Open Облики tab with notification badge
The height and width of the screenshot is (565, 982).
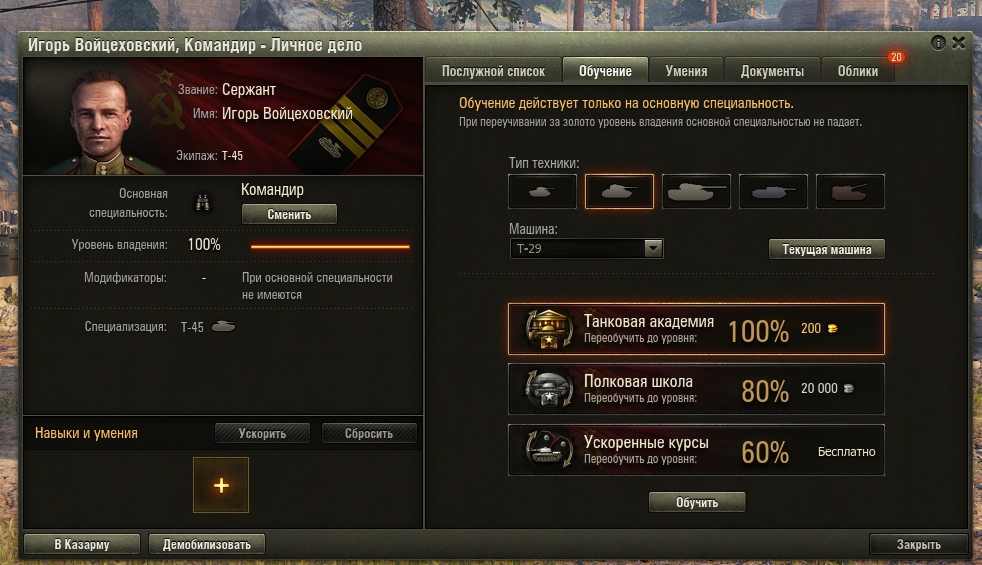coord(858,71)
